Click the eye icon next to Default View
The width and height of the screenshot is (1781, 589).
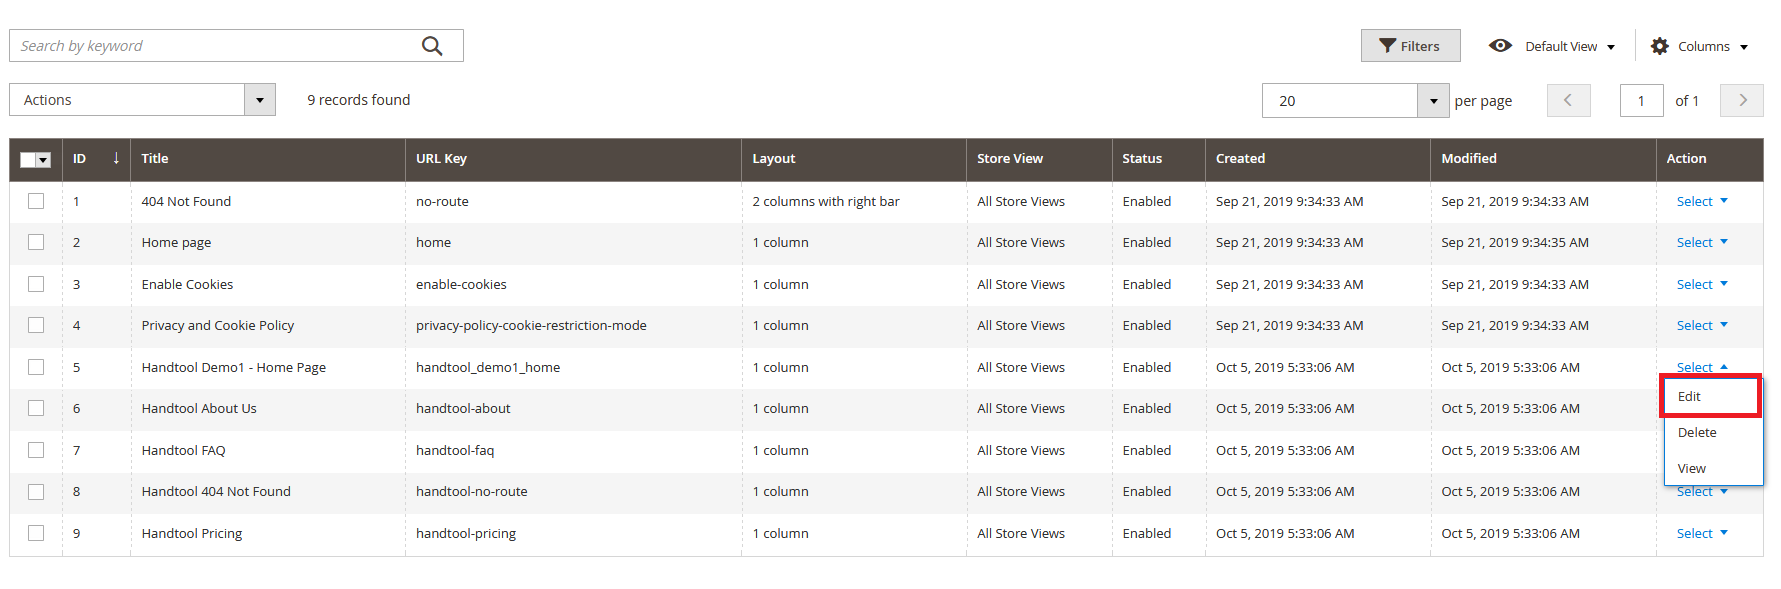click(1501, 45)
